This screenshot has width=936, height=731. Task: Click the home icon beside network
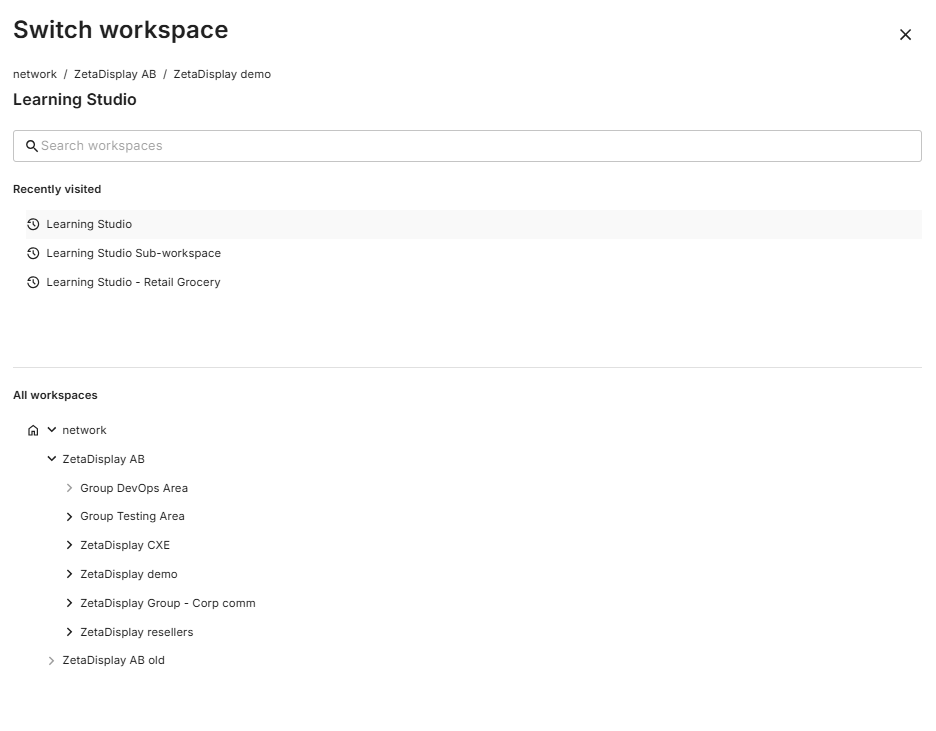[x=33, y=430]
